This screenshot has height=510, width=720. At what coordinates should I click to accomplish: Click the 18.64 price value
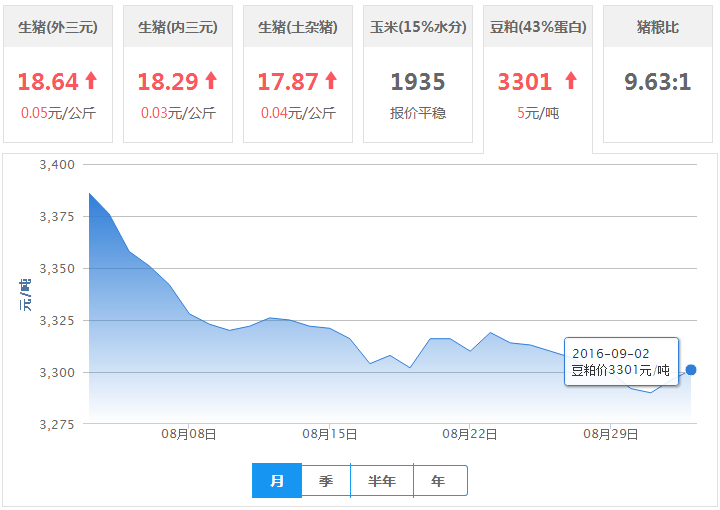click(x=48, y=82)
